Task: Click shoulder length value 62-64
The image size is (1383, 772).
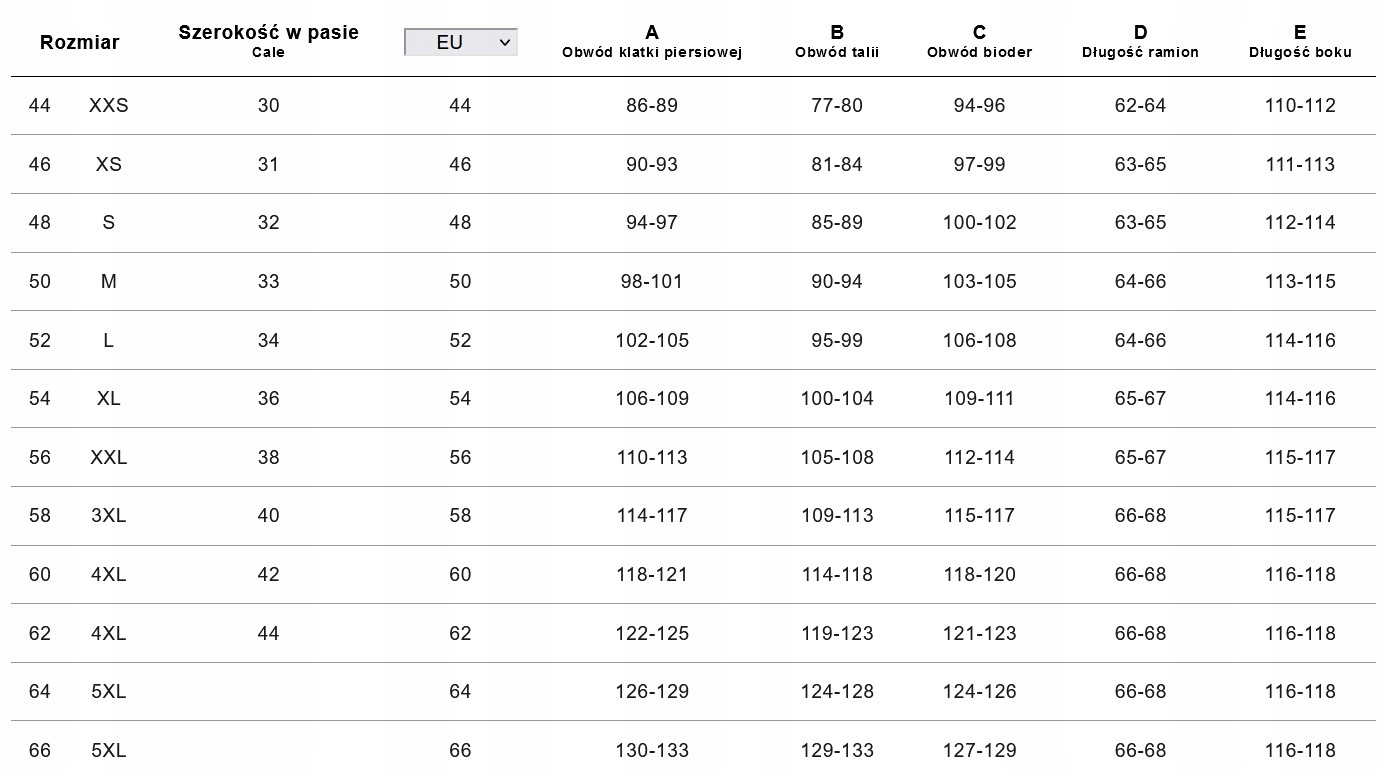Action: coord(1140,105)
